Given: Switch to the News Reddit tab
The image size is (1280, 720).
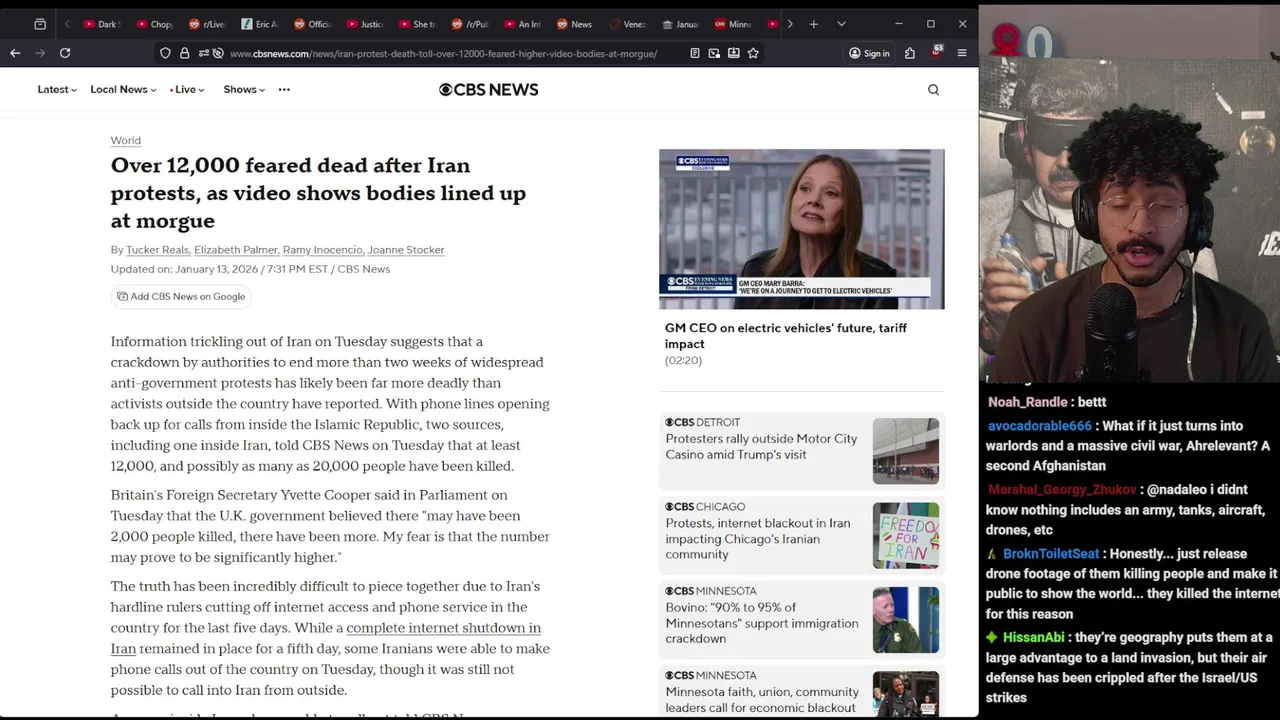Looking at the screenshot, I should [x=574, y=24].
